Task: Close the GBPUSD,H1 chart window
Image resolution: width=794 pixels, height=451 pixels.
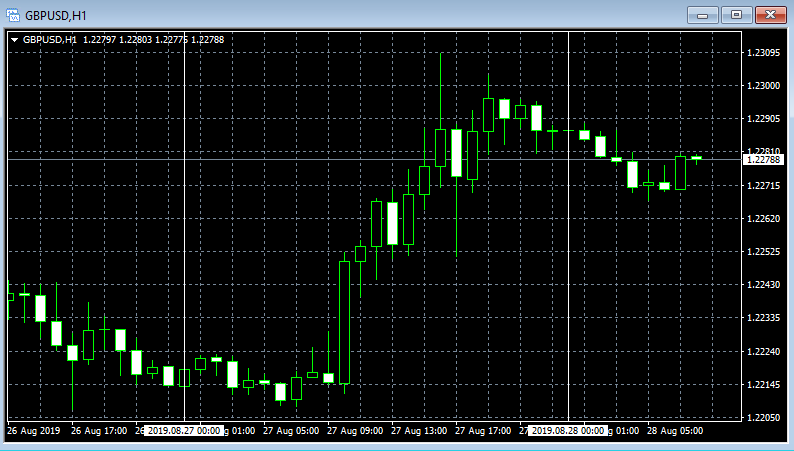Action: click(x=771, y=15)
